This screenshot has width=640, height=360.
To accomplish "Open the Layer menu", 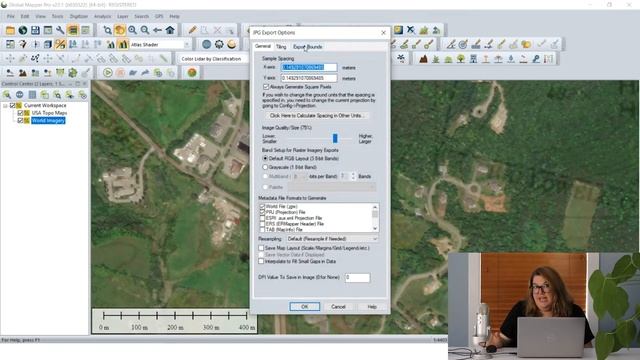I will [x=122, y=16].
